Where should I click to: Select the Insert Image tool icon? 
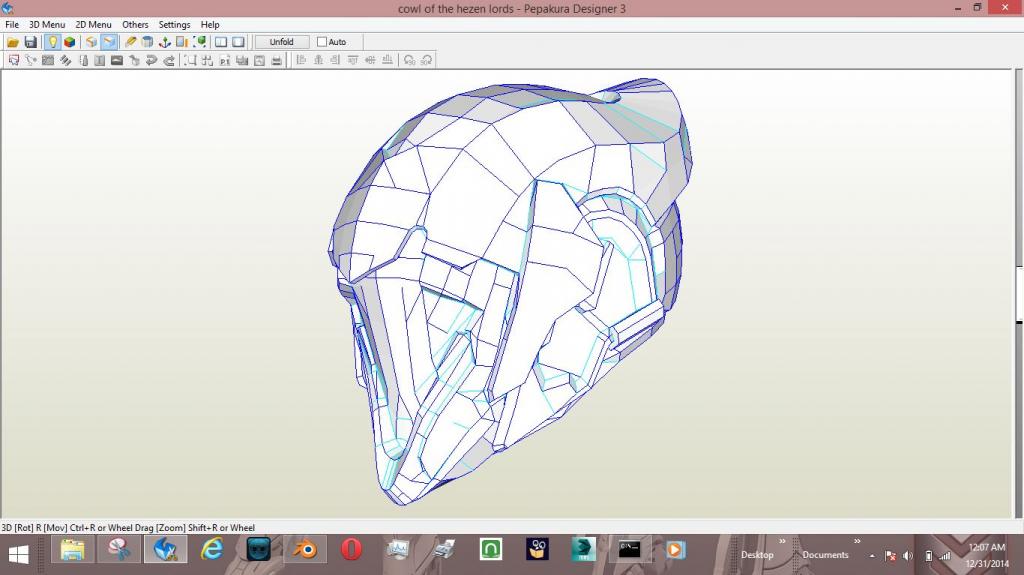point(117,60)
